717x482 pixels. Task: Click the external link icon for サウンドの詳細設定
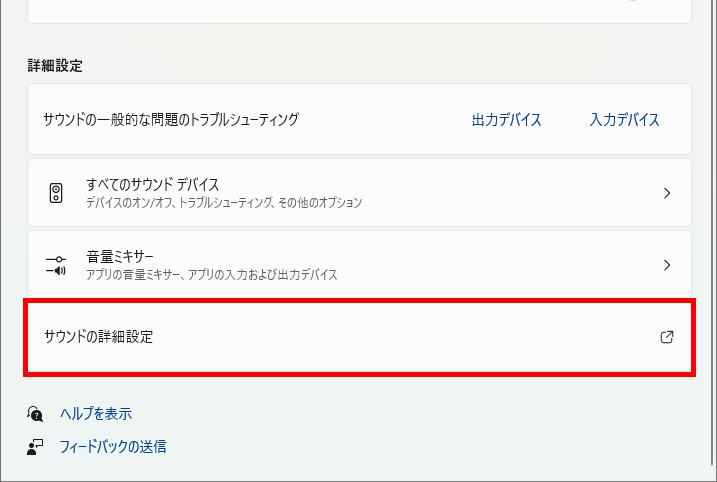pos(667,337)
